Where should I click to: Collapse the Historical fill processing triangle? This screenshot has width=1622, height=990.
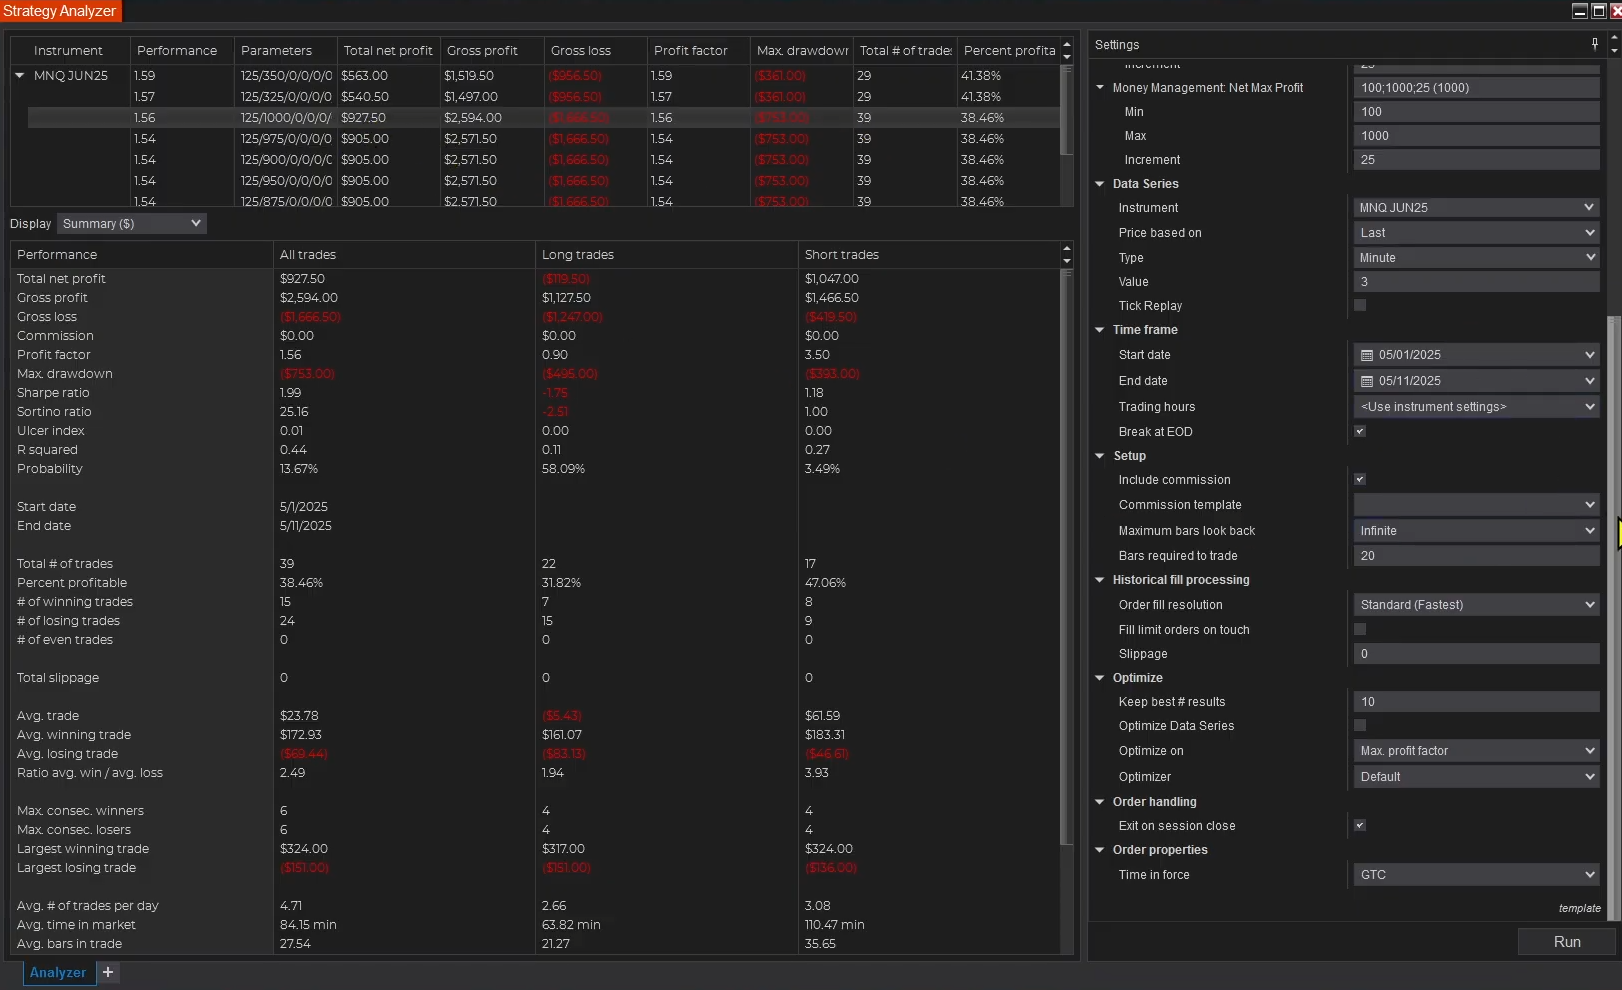[1100, 580]
